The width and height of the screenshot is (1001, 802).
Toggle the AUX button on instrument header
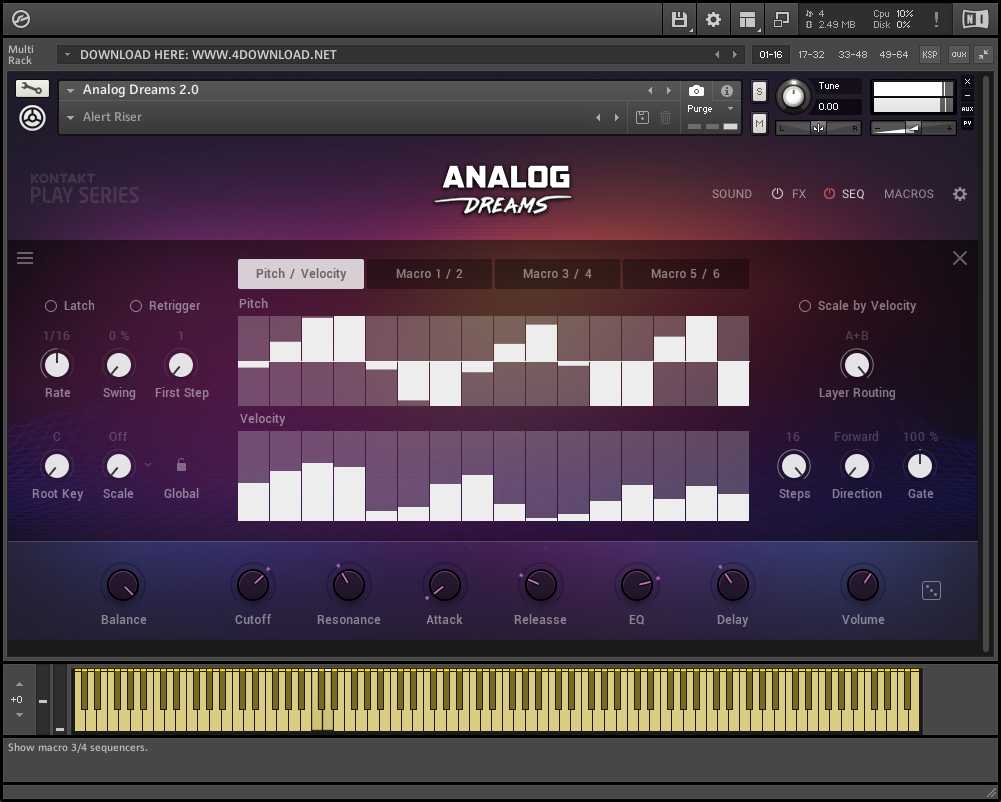pos(967,109)
